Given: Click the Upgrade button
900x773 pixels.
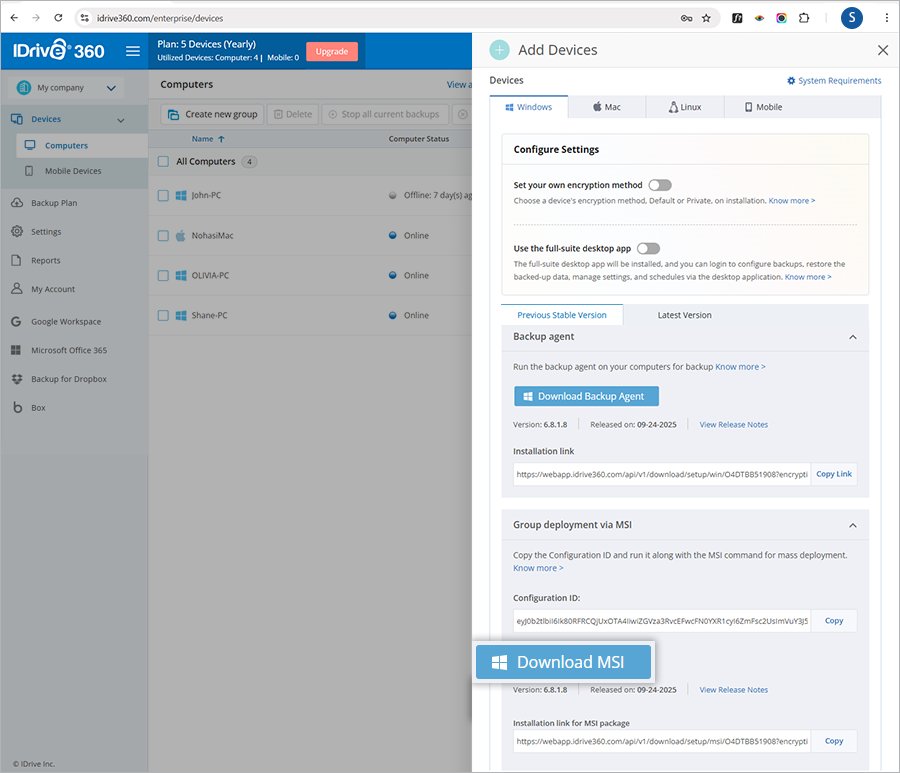Looking at the screenshot, I should point(332,51).
